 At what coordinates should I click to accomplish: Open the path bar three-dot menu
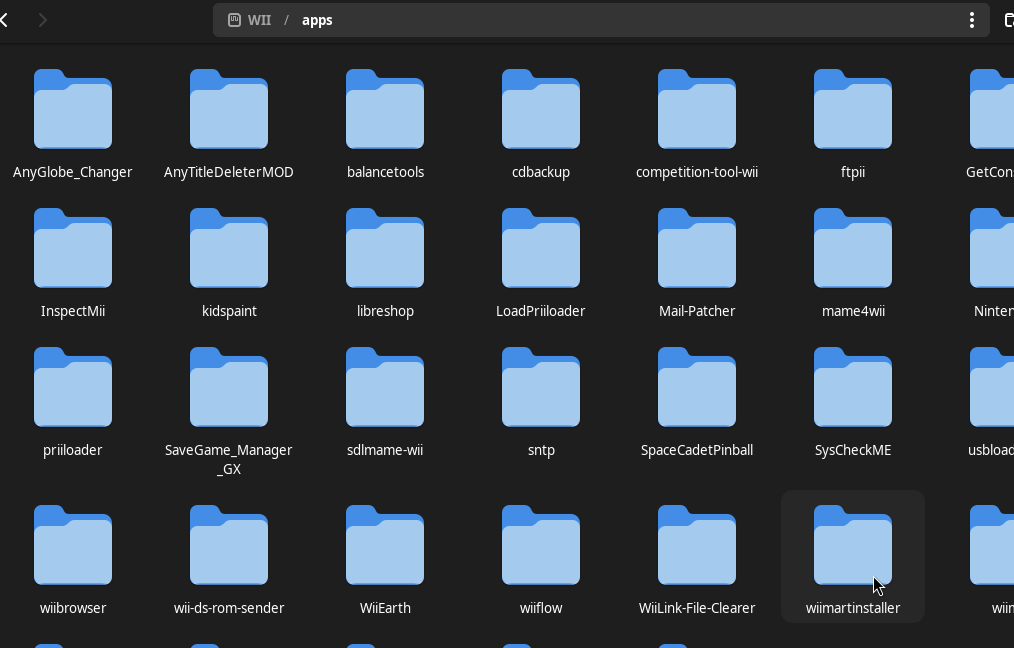(x=971, y=20)
